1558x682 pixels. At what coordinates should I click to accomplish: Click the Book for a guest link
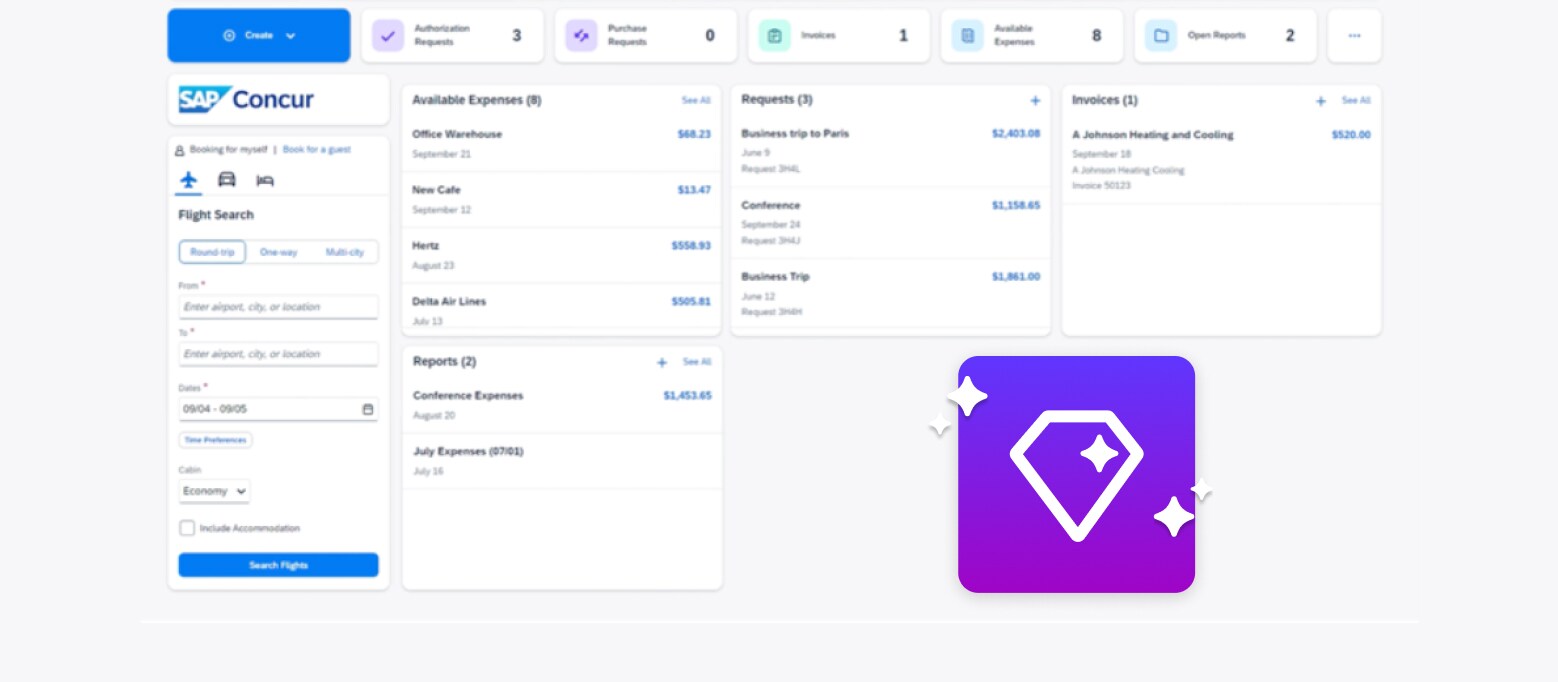317,149
